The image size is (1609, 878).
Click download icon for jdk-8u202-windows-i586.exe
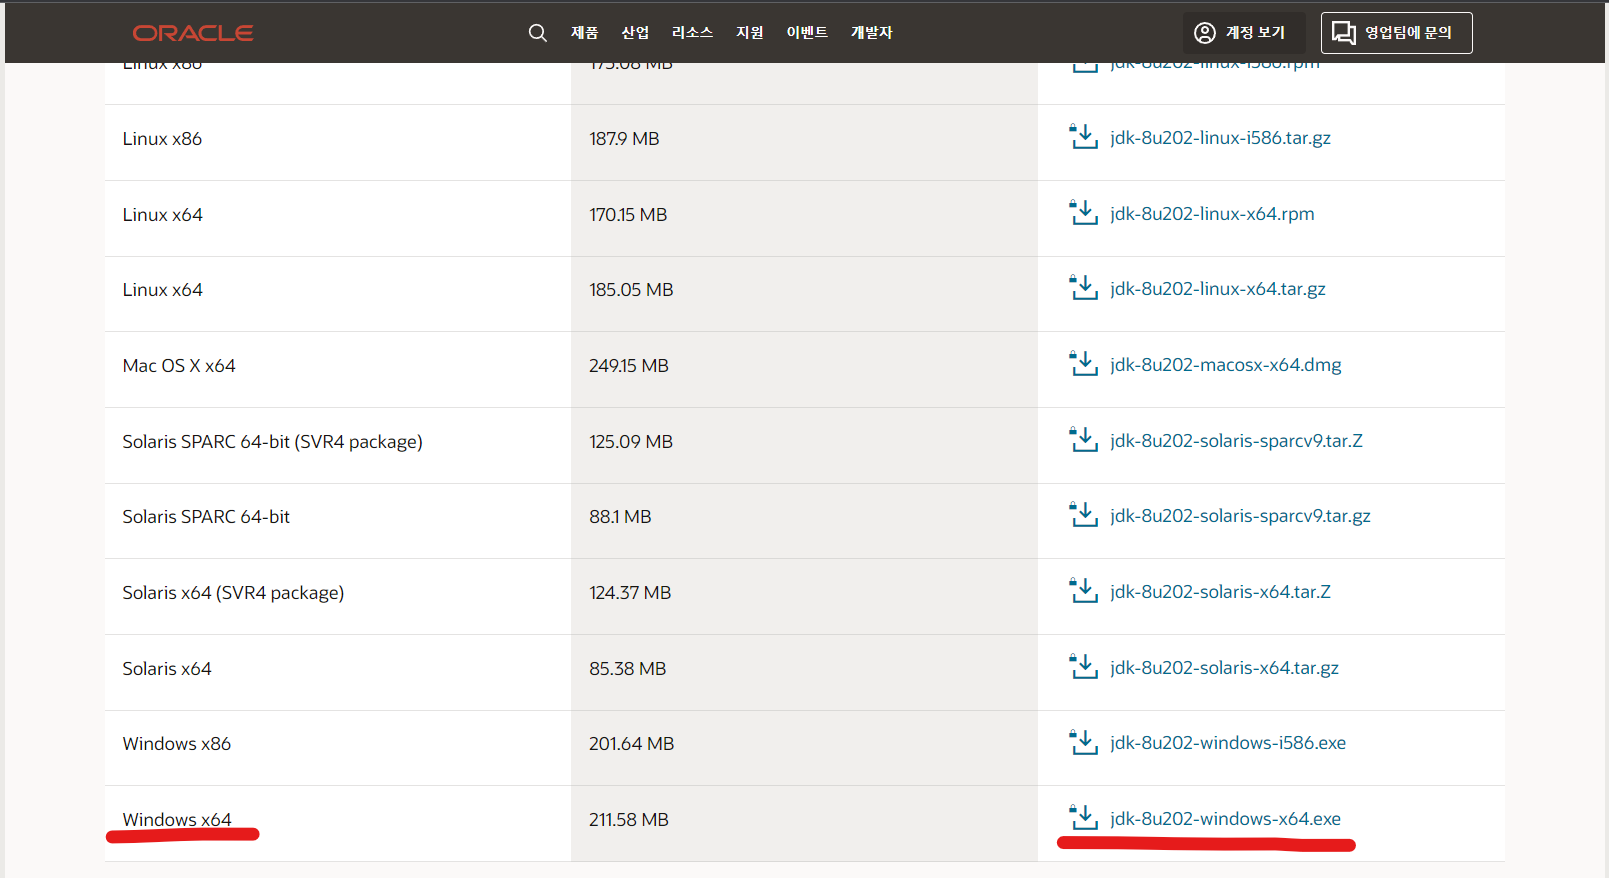1084,742
